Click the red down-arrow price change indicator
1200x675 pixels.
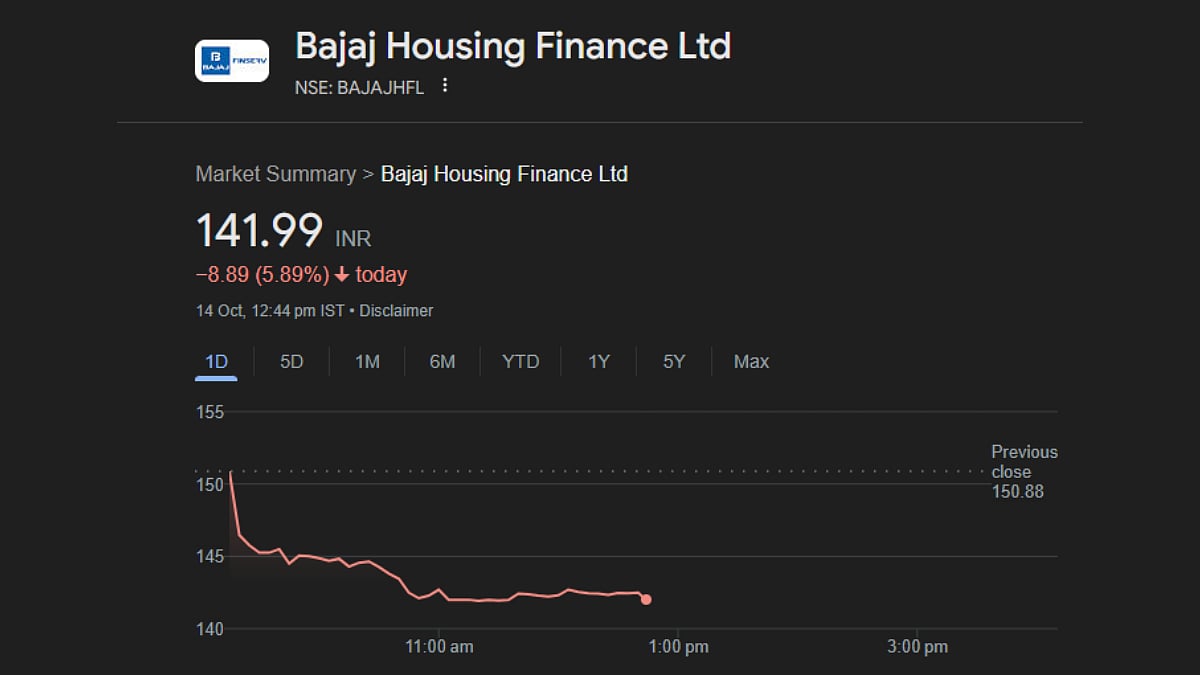341,275
